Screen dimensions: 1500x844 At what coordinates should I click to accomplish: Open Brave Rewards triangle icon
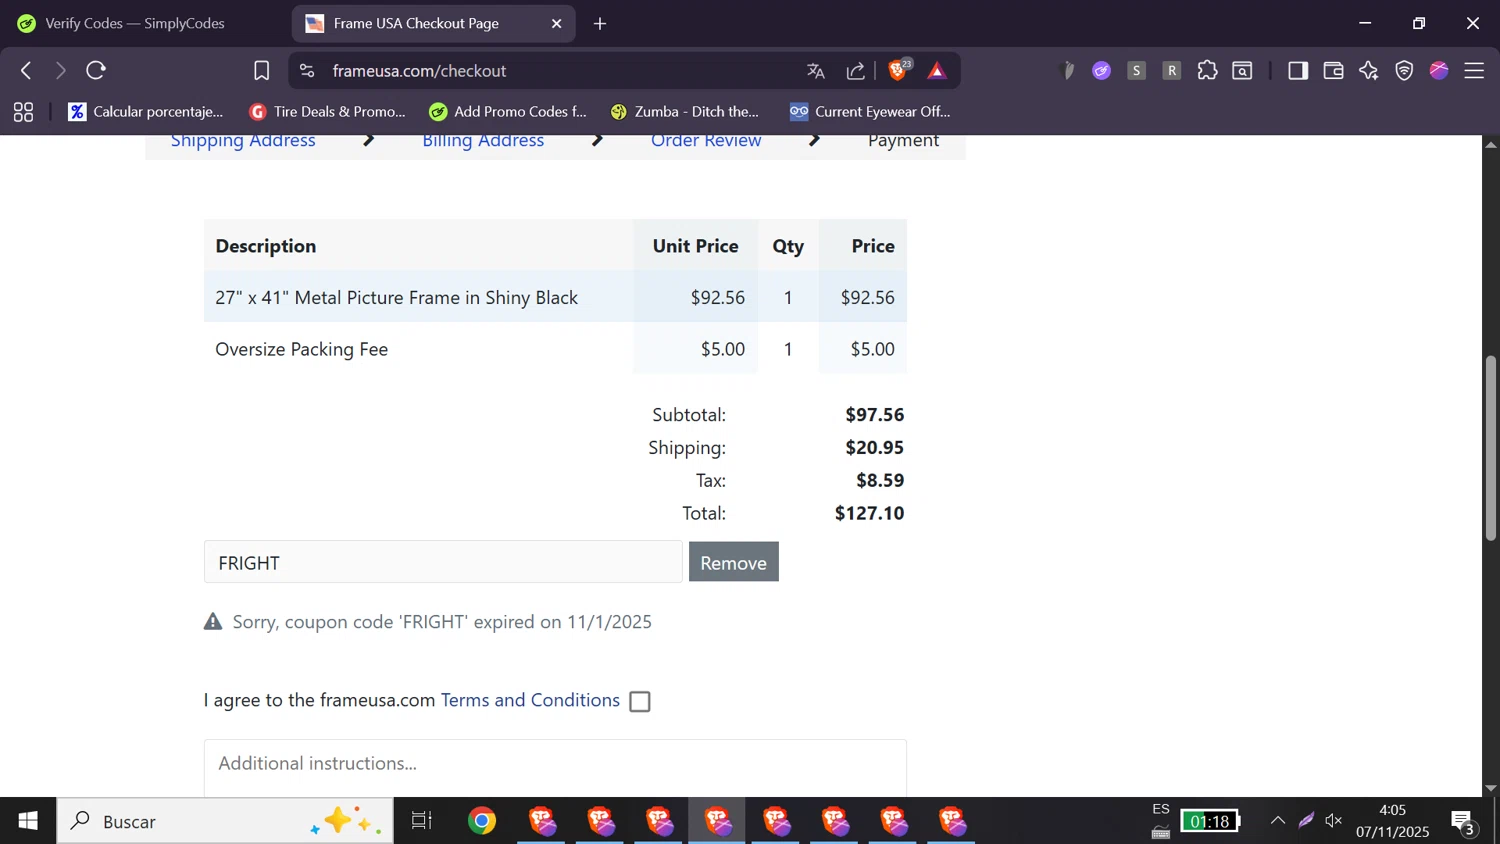point(936,70)
